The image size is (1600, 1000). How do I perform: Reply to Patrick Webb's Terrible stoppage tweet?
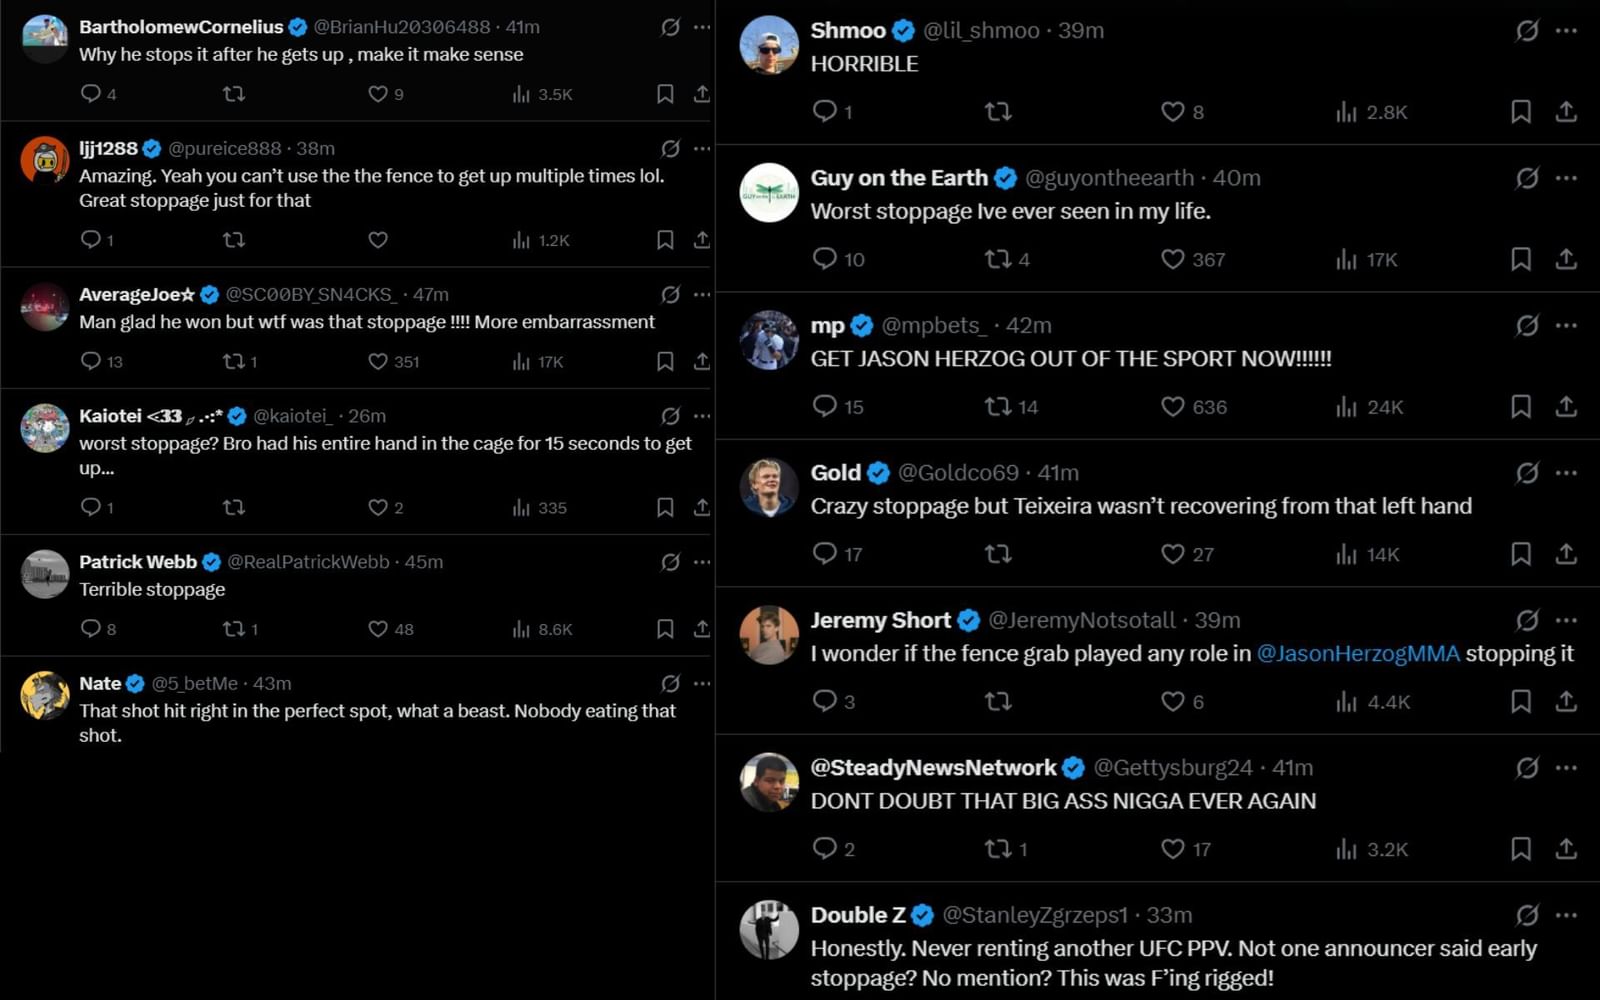tap(90, 628)
